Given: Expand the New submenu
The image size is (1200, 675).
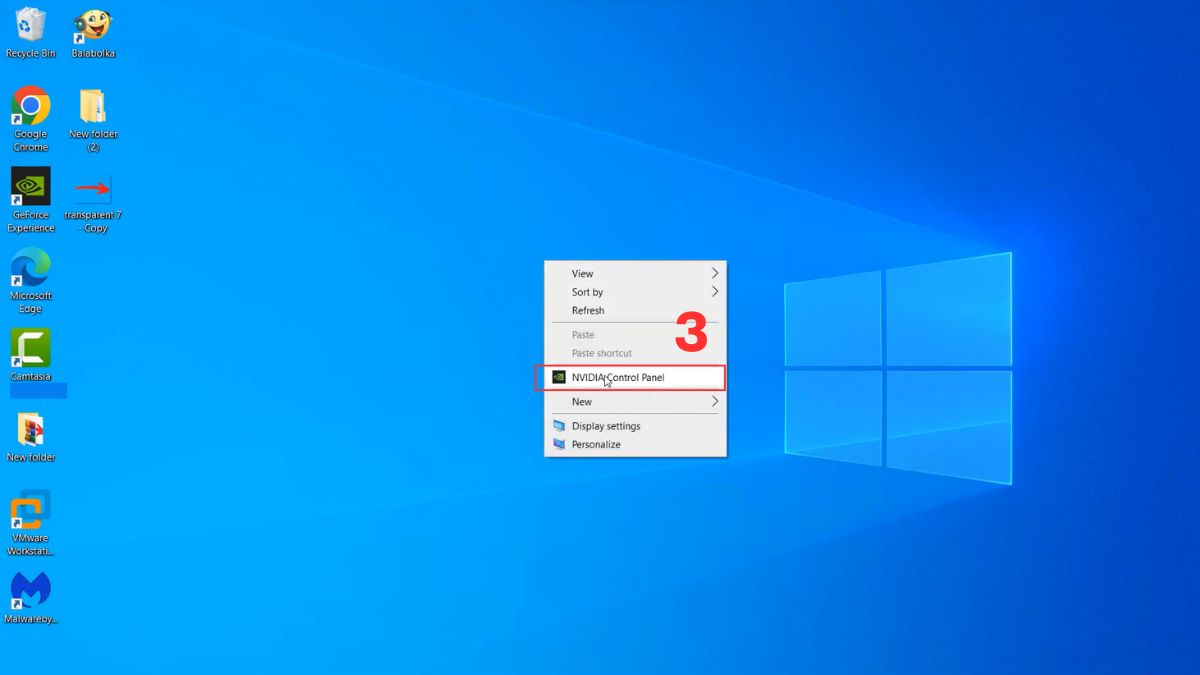Looking at the screenshot, I should point(582,401).
